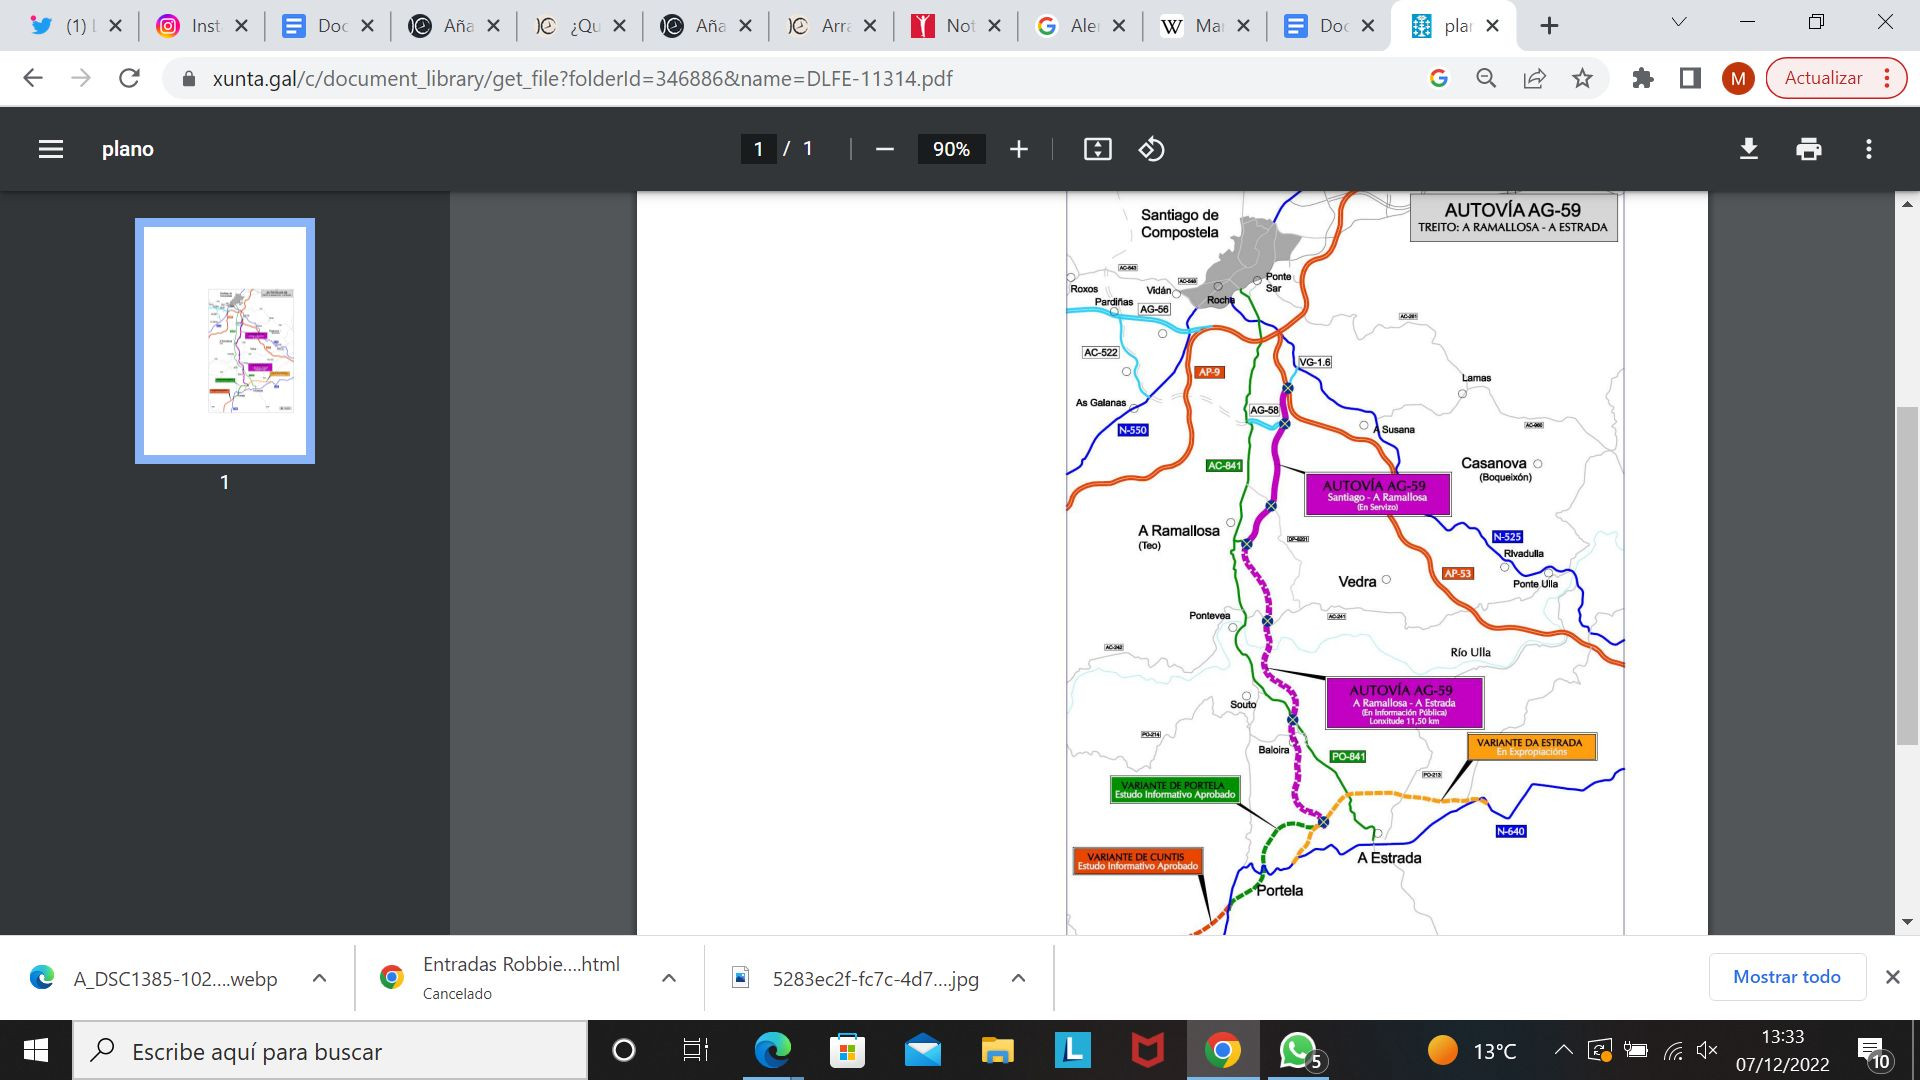Open the Chrome extensions puzzle icon
The height and width of the screenshot is (1080, 1920).
click(1642, 78)
